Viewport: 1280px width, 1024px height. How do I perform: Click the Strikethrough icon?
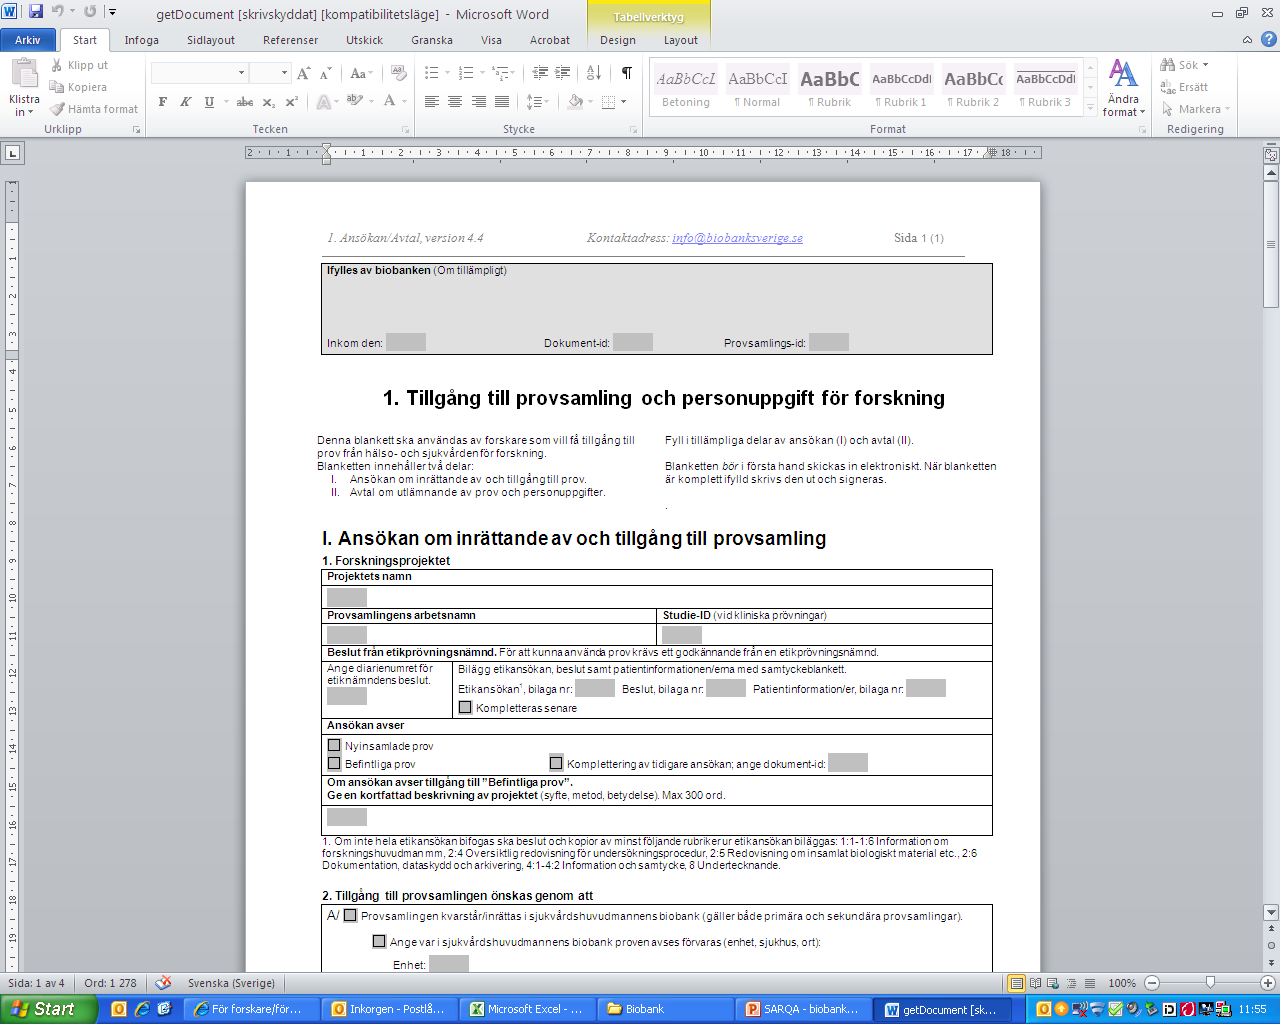coord(245,102)
